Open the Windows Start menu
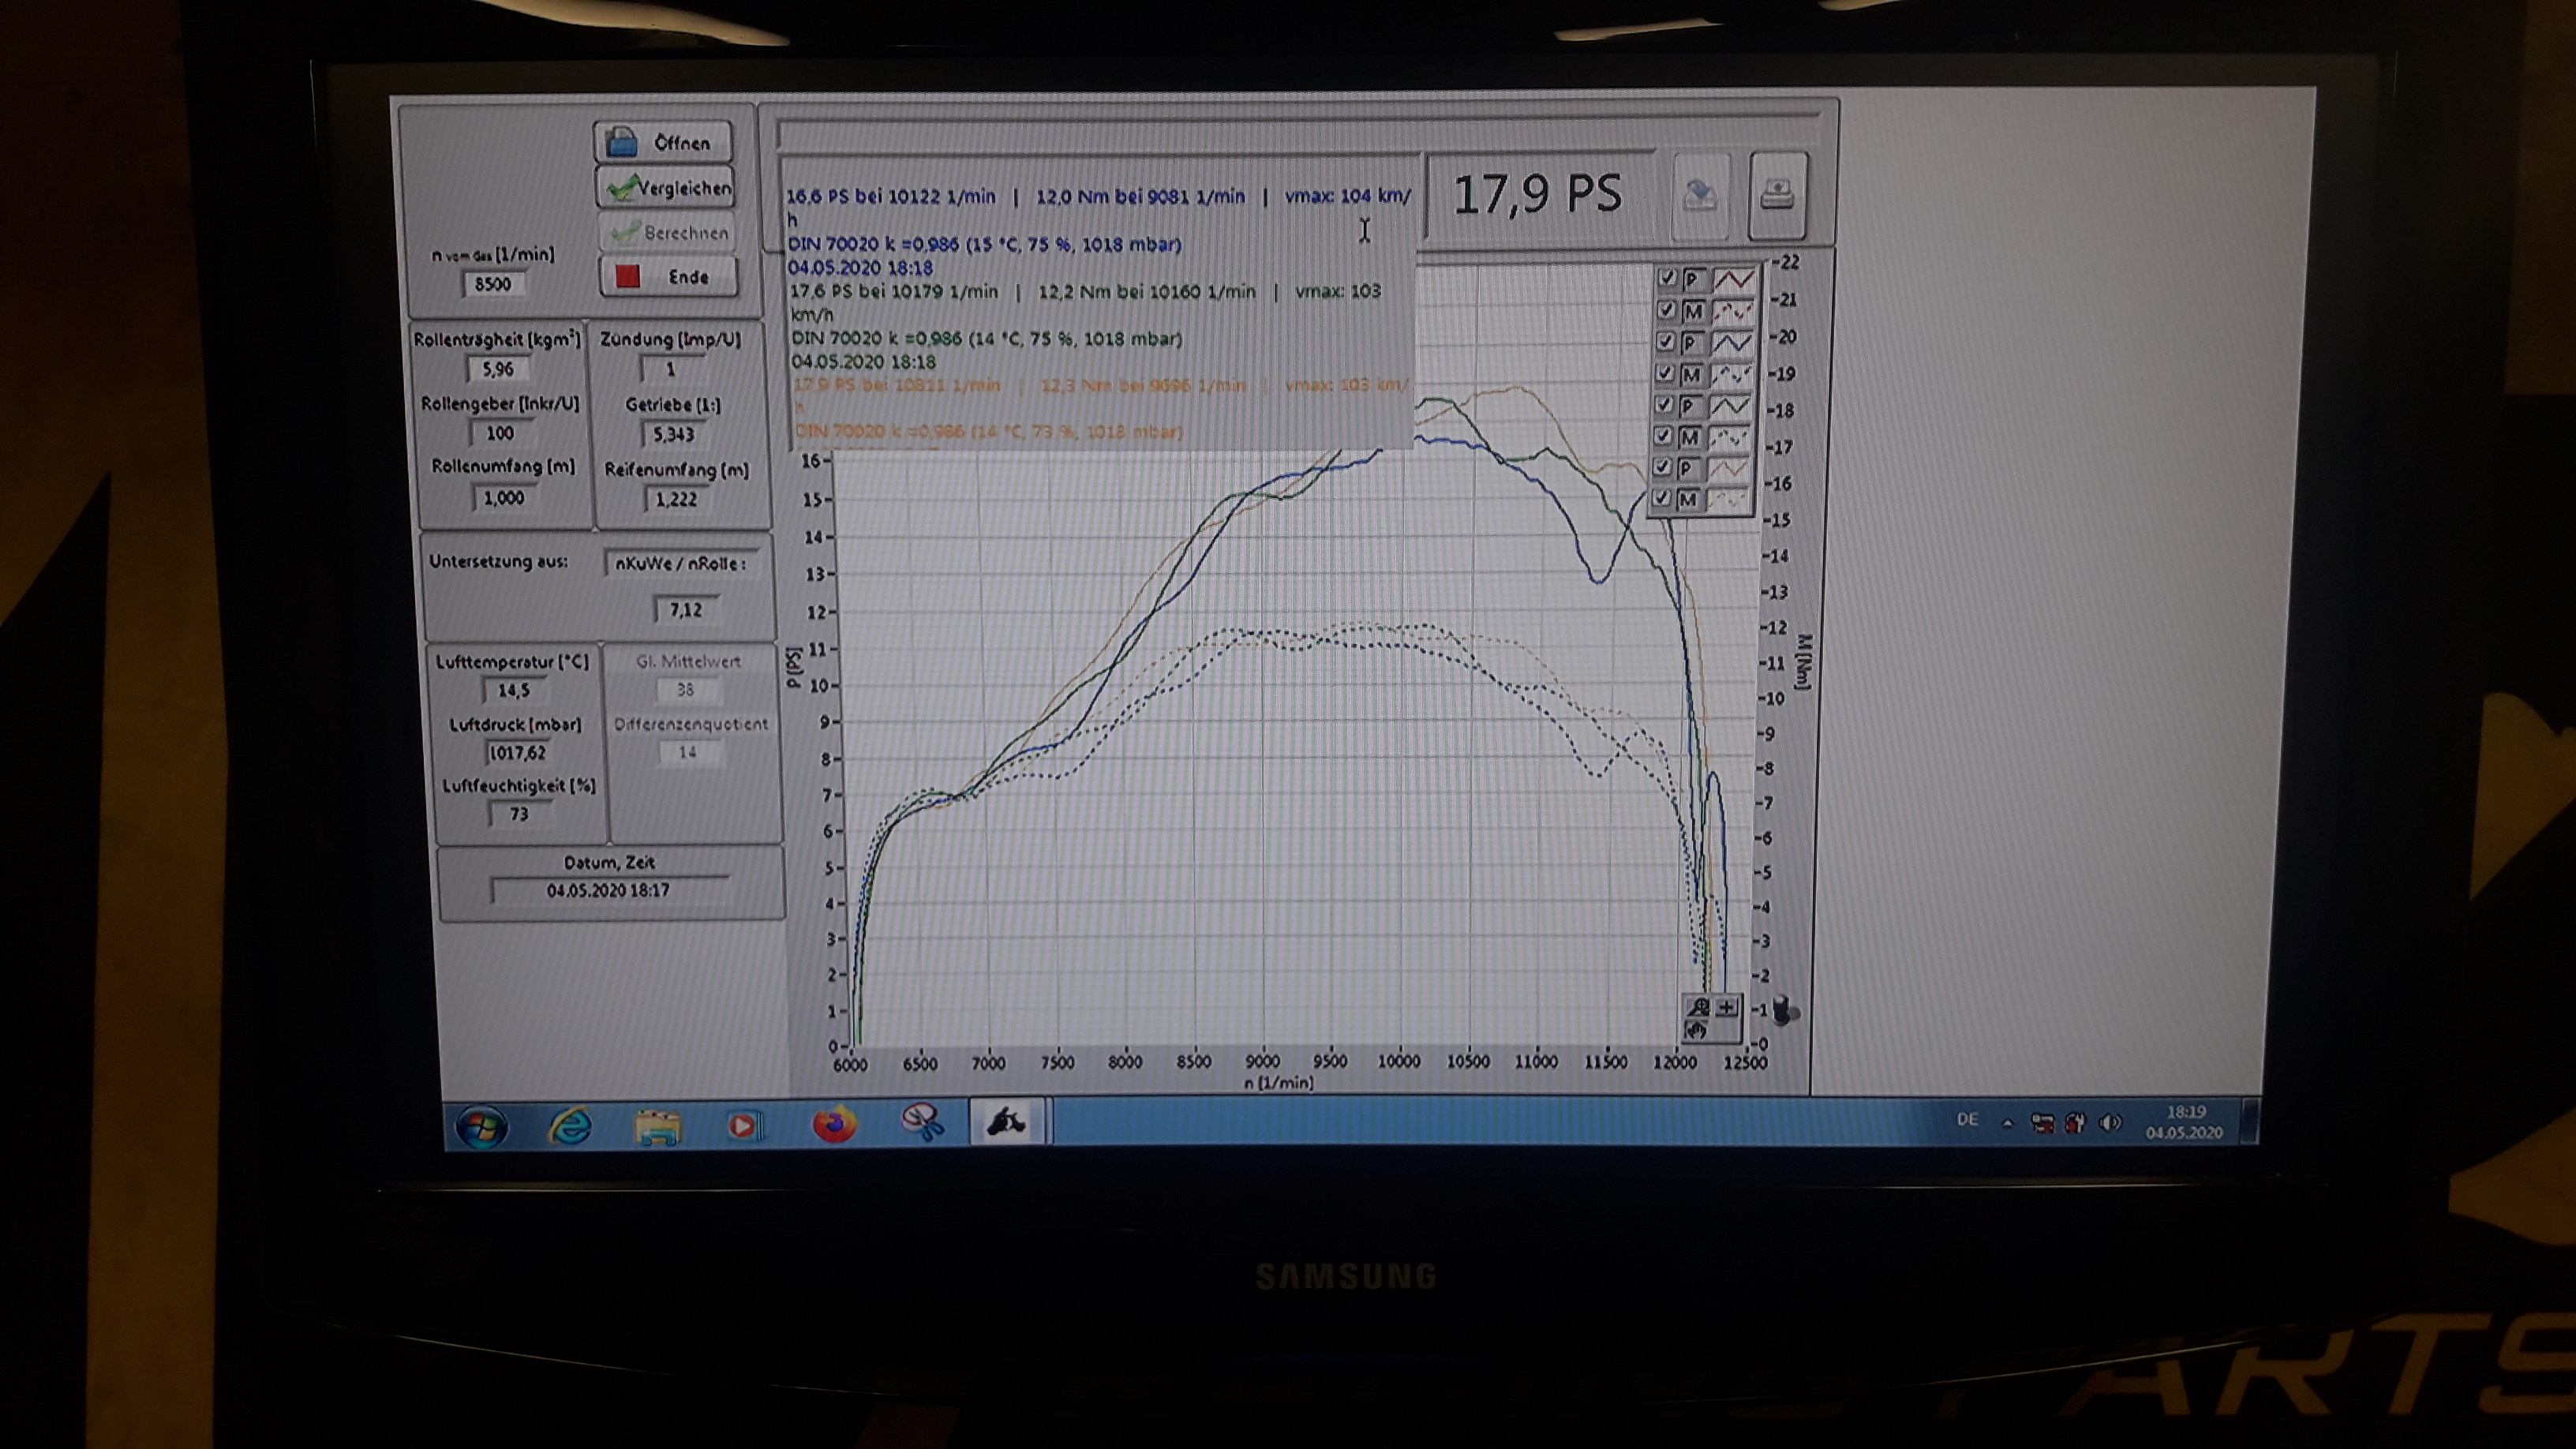 (x=482, y=1127)
